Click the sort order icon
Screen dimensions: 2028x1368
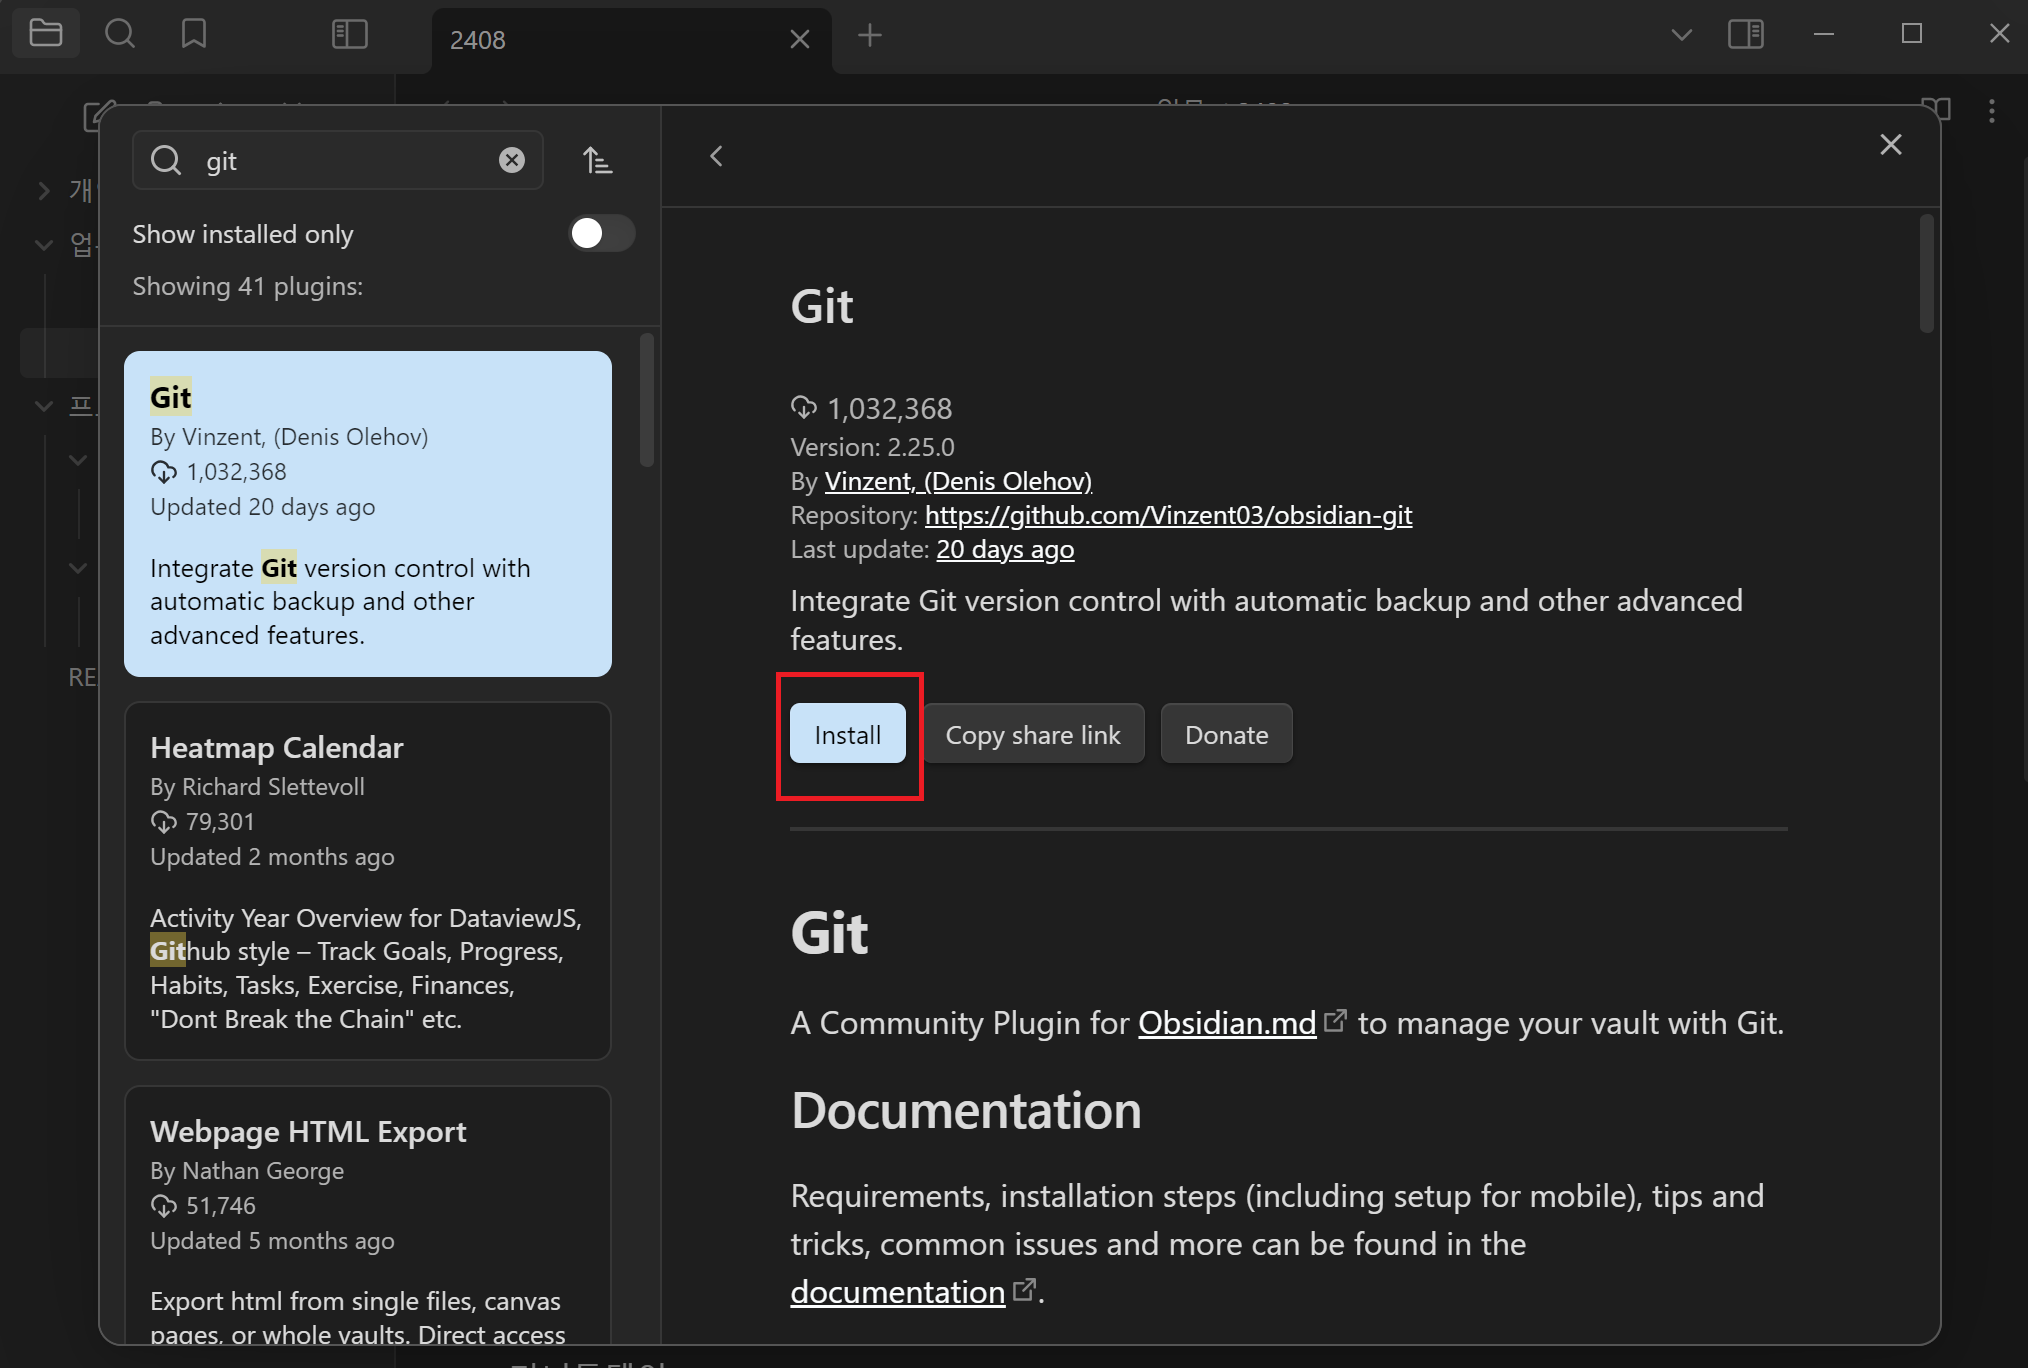point(597,160)
